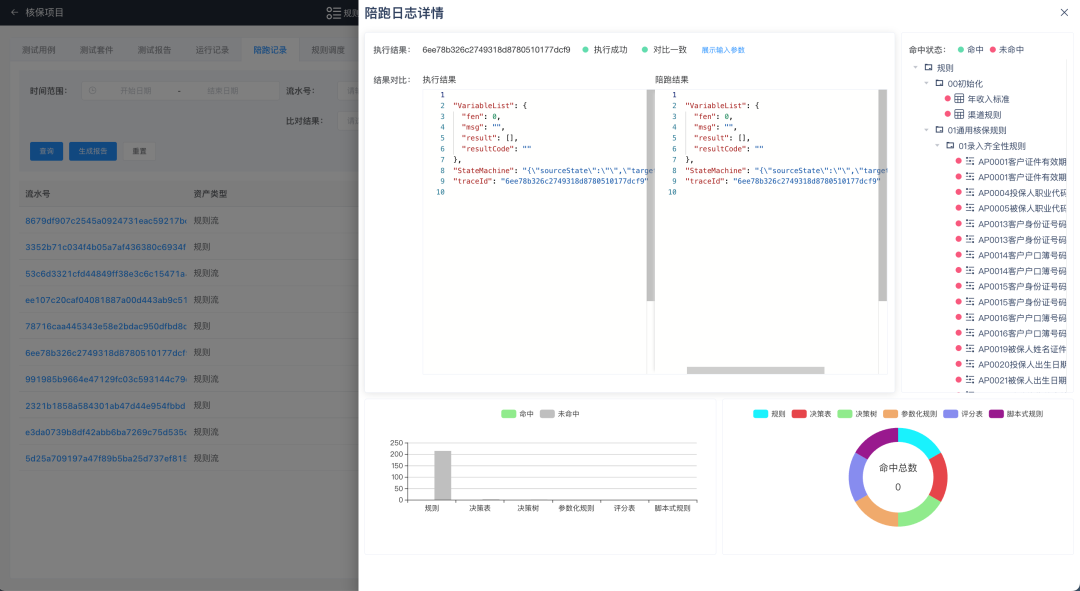The height and width of the screenshot is (591, 1080).
Task: Select the AP0005被保人职业代码 tree item
Action: click(1021, 208)
